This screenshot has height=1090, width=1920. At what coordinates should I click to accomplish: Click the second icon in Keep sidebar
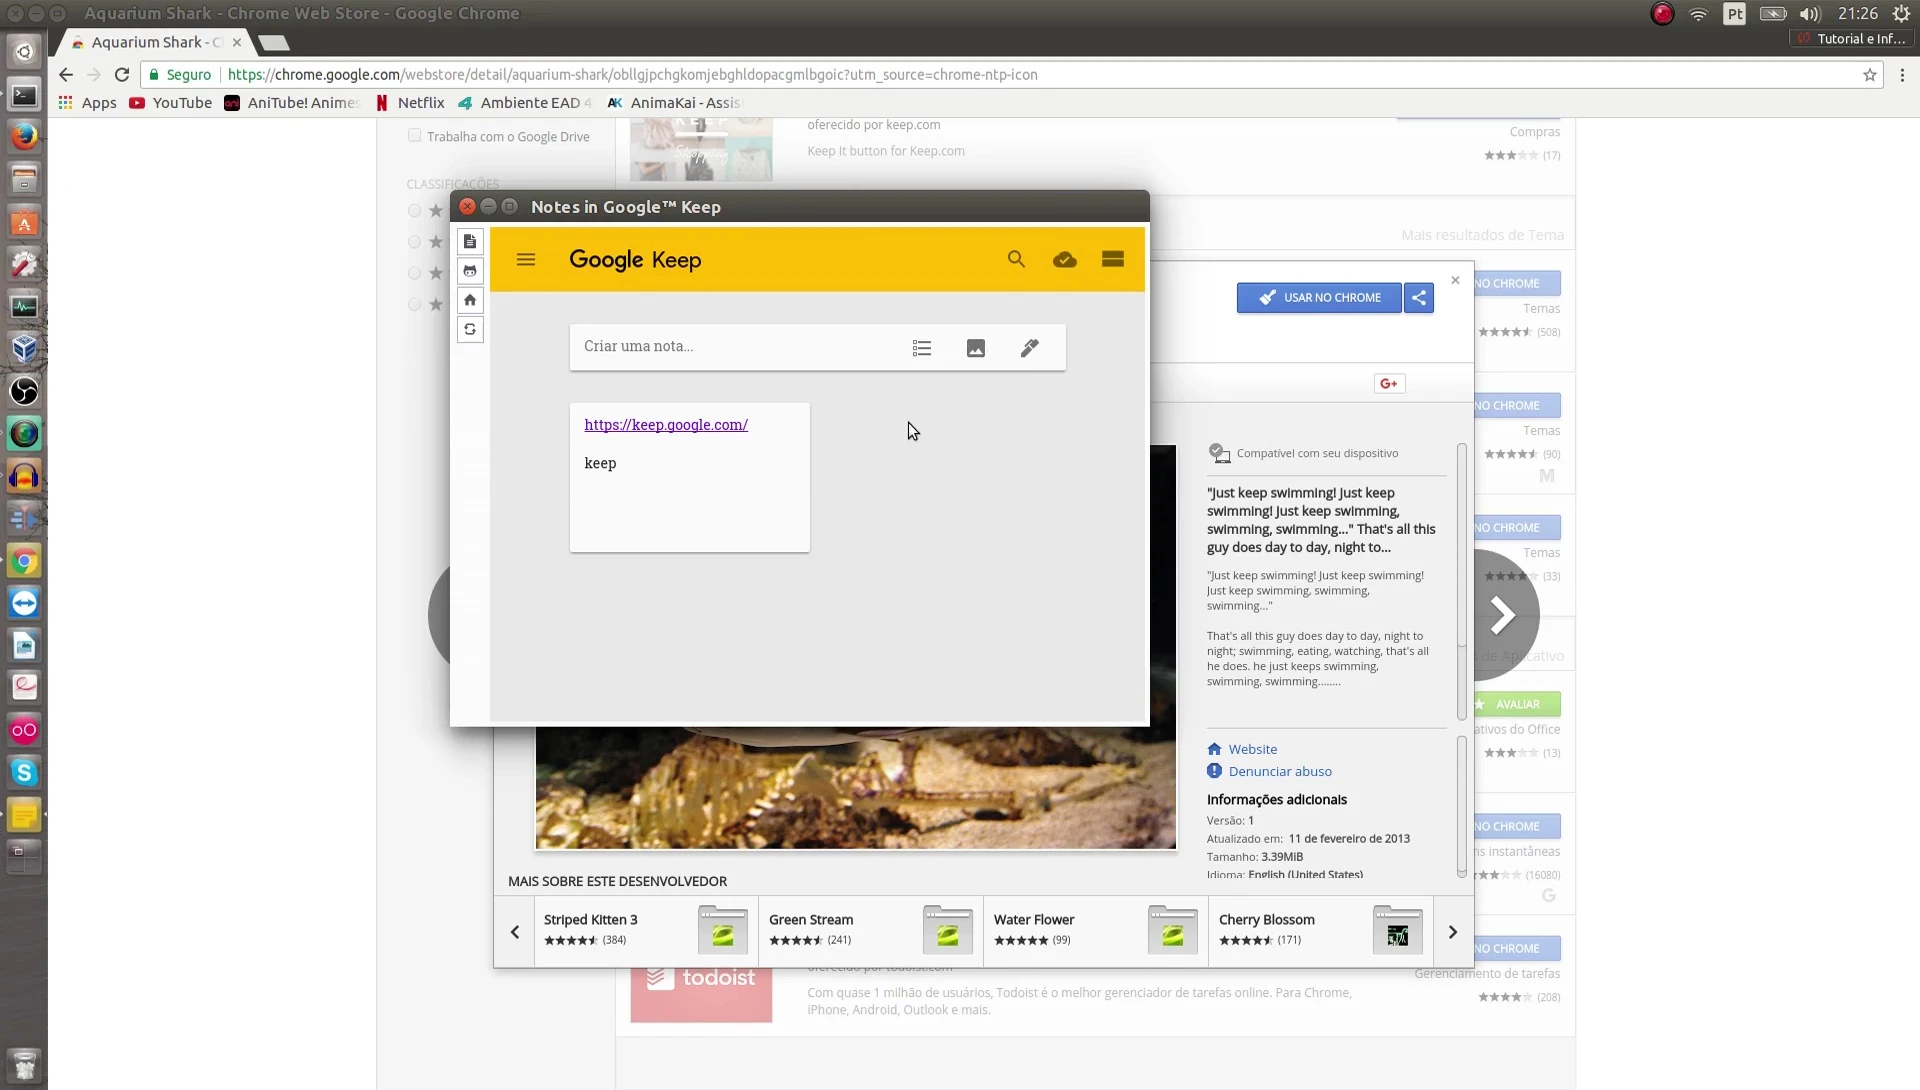470,271
